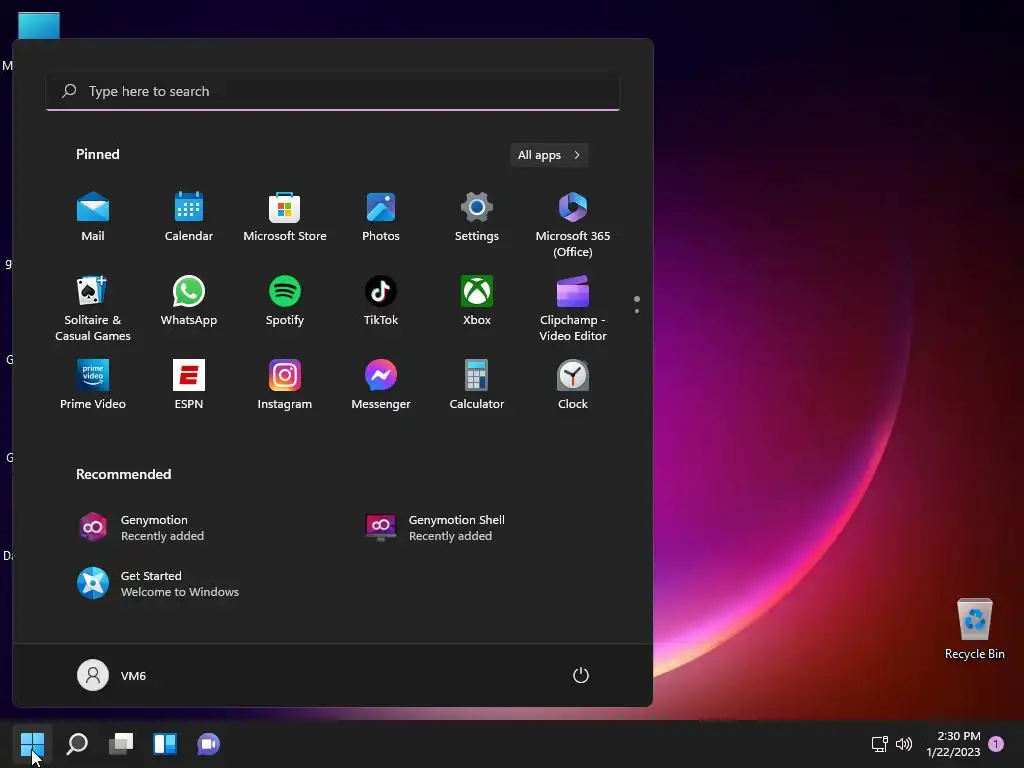Open taskbar Search magnifier
Viewport: 1024px width, 768px height.
coord(77,744)
